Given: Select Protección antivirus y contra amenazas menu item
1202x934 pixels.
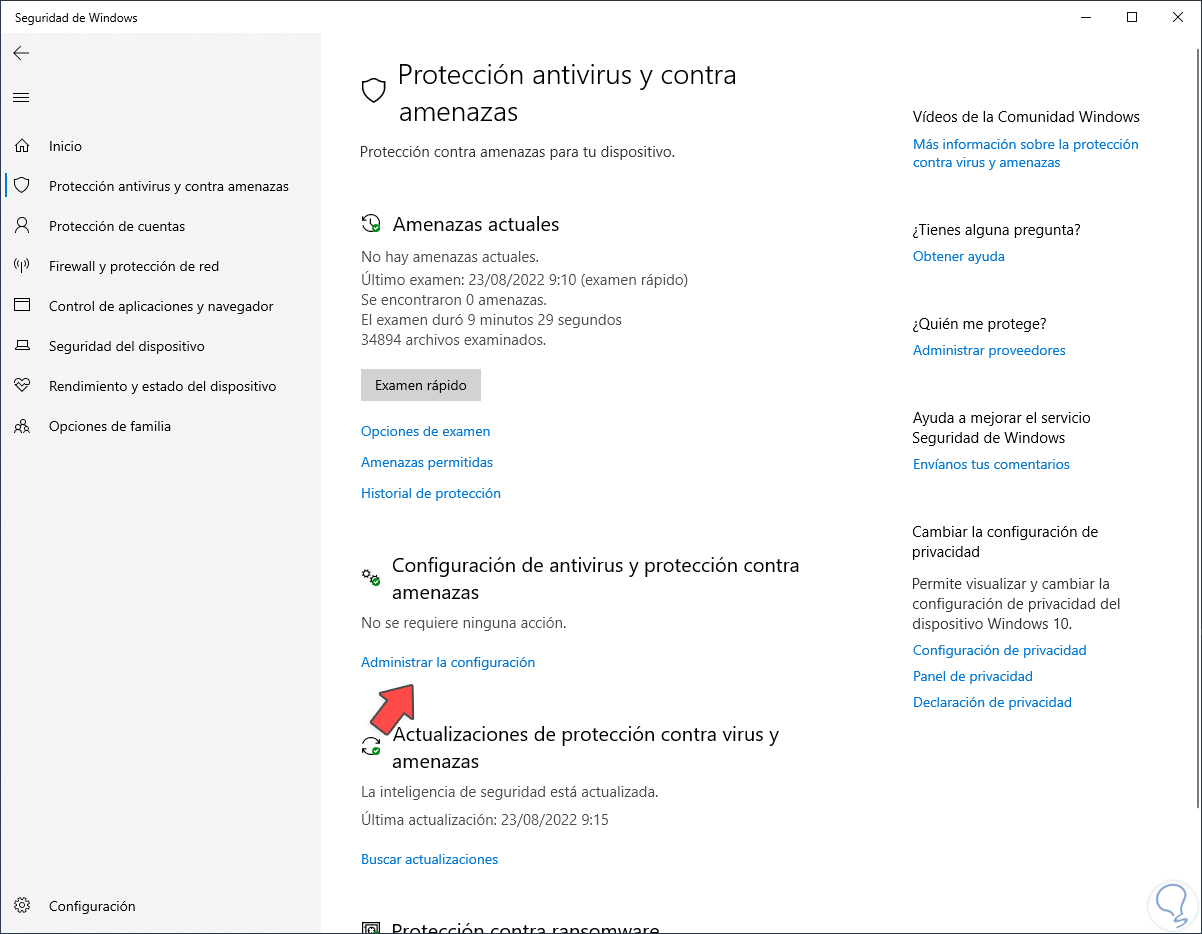Looking at the screenshot, I should point(168,186).
